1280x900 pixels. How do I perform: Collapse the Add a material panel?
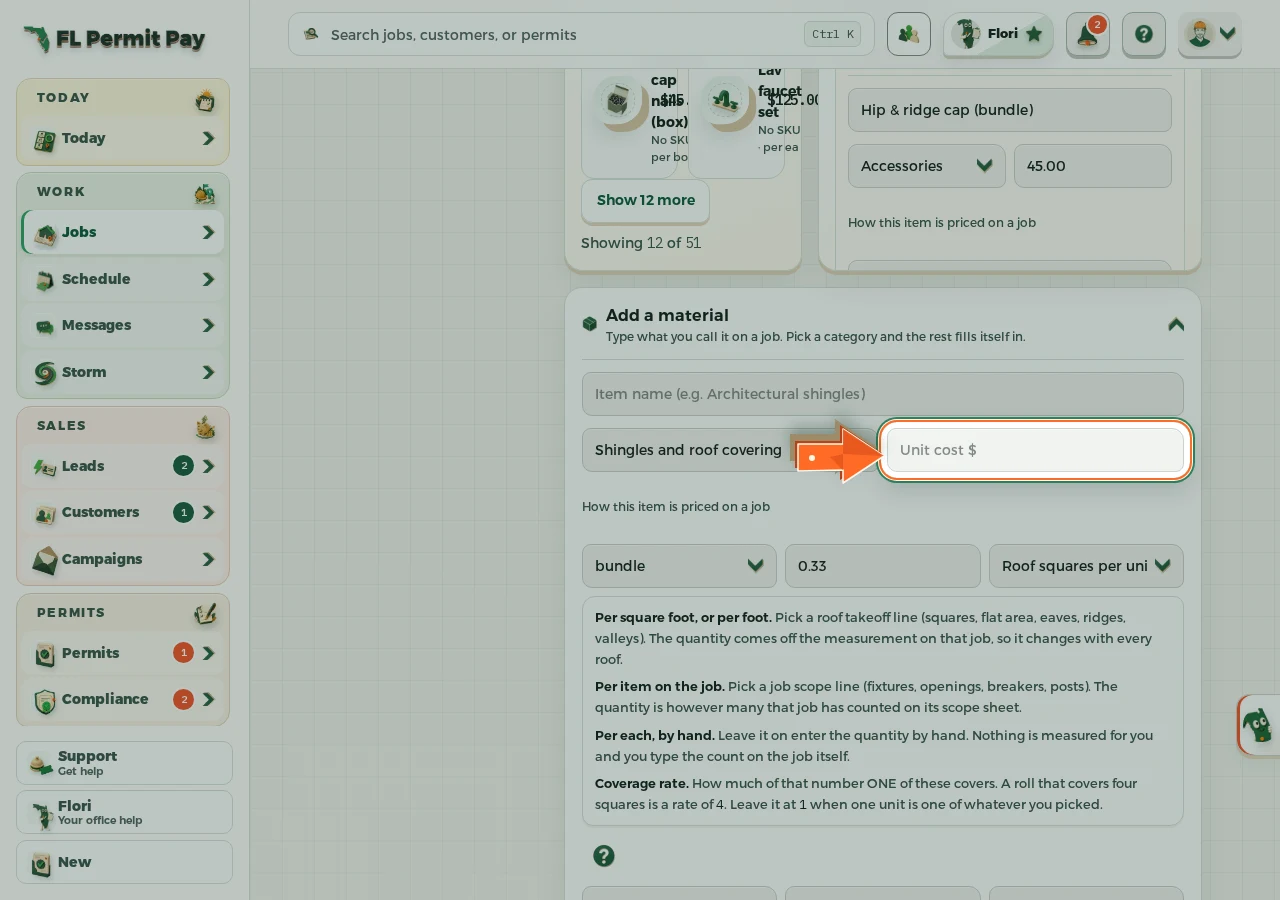pyautogui.click(x=1176, y=325)
